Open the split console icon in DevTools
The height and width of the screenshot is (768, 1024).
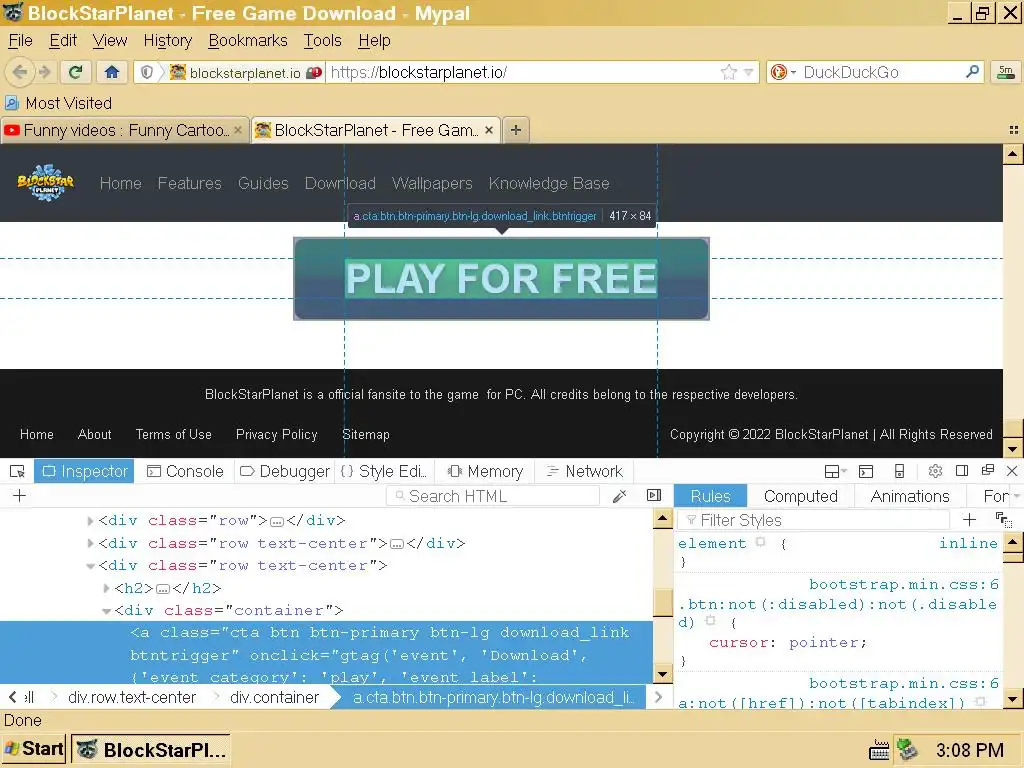[x=866, y=472]
